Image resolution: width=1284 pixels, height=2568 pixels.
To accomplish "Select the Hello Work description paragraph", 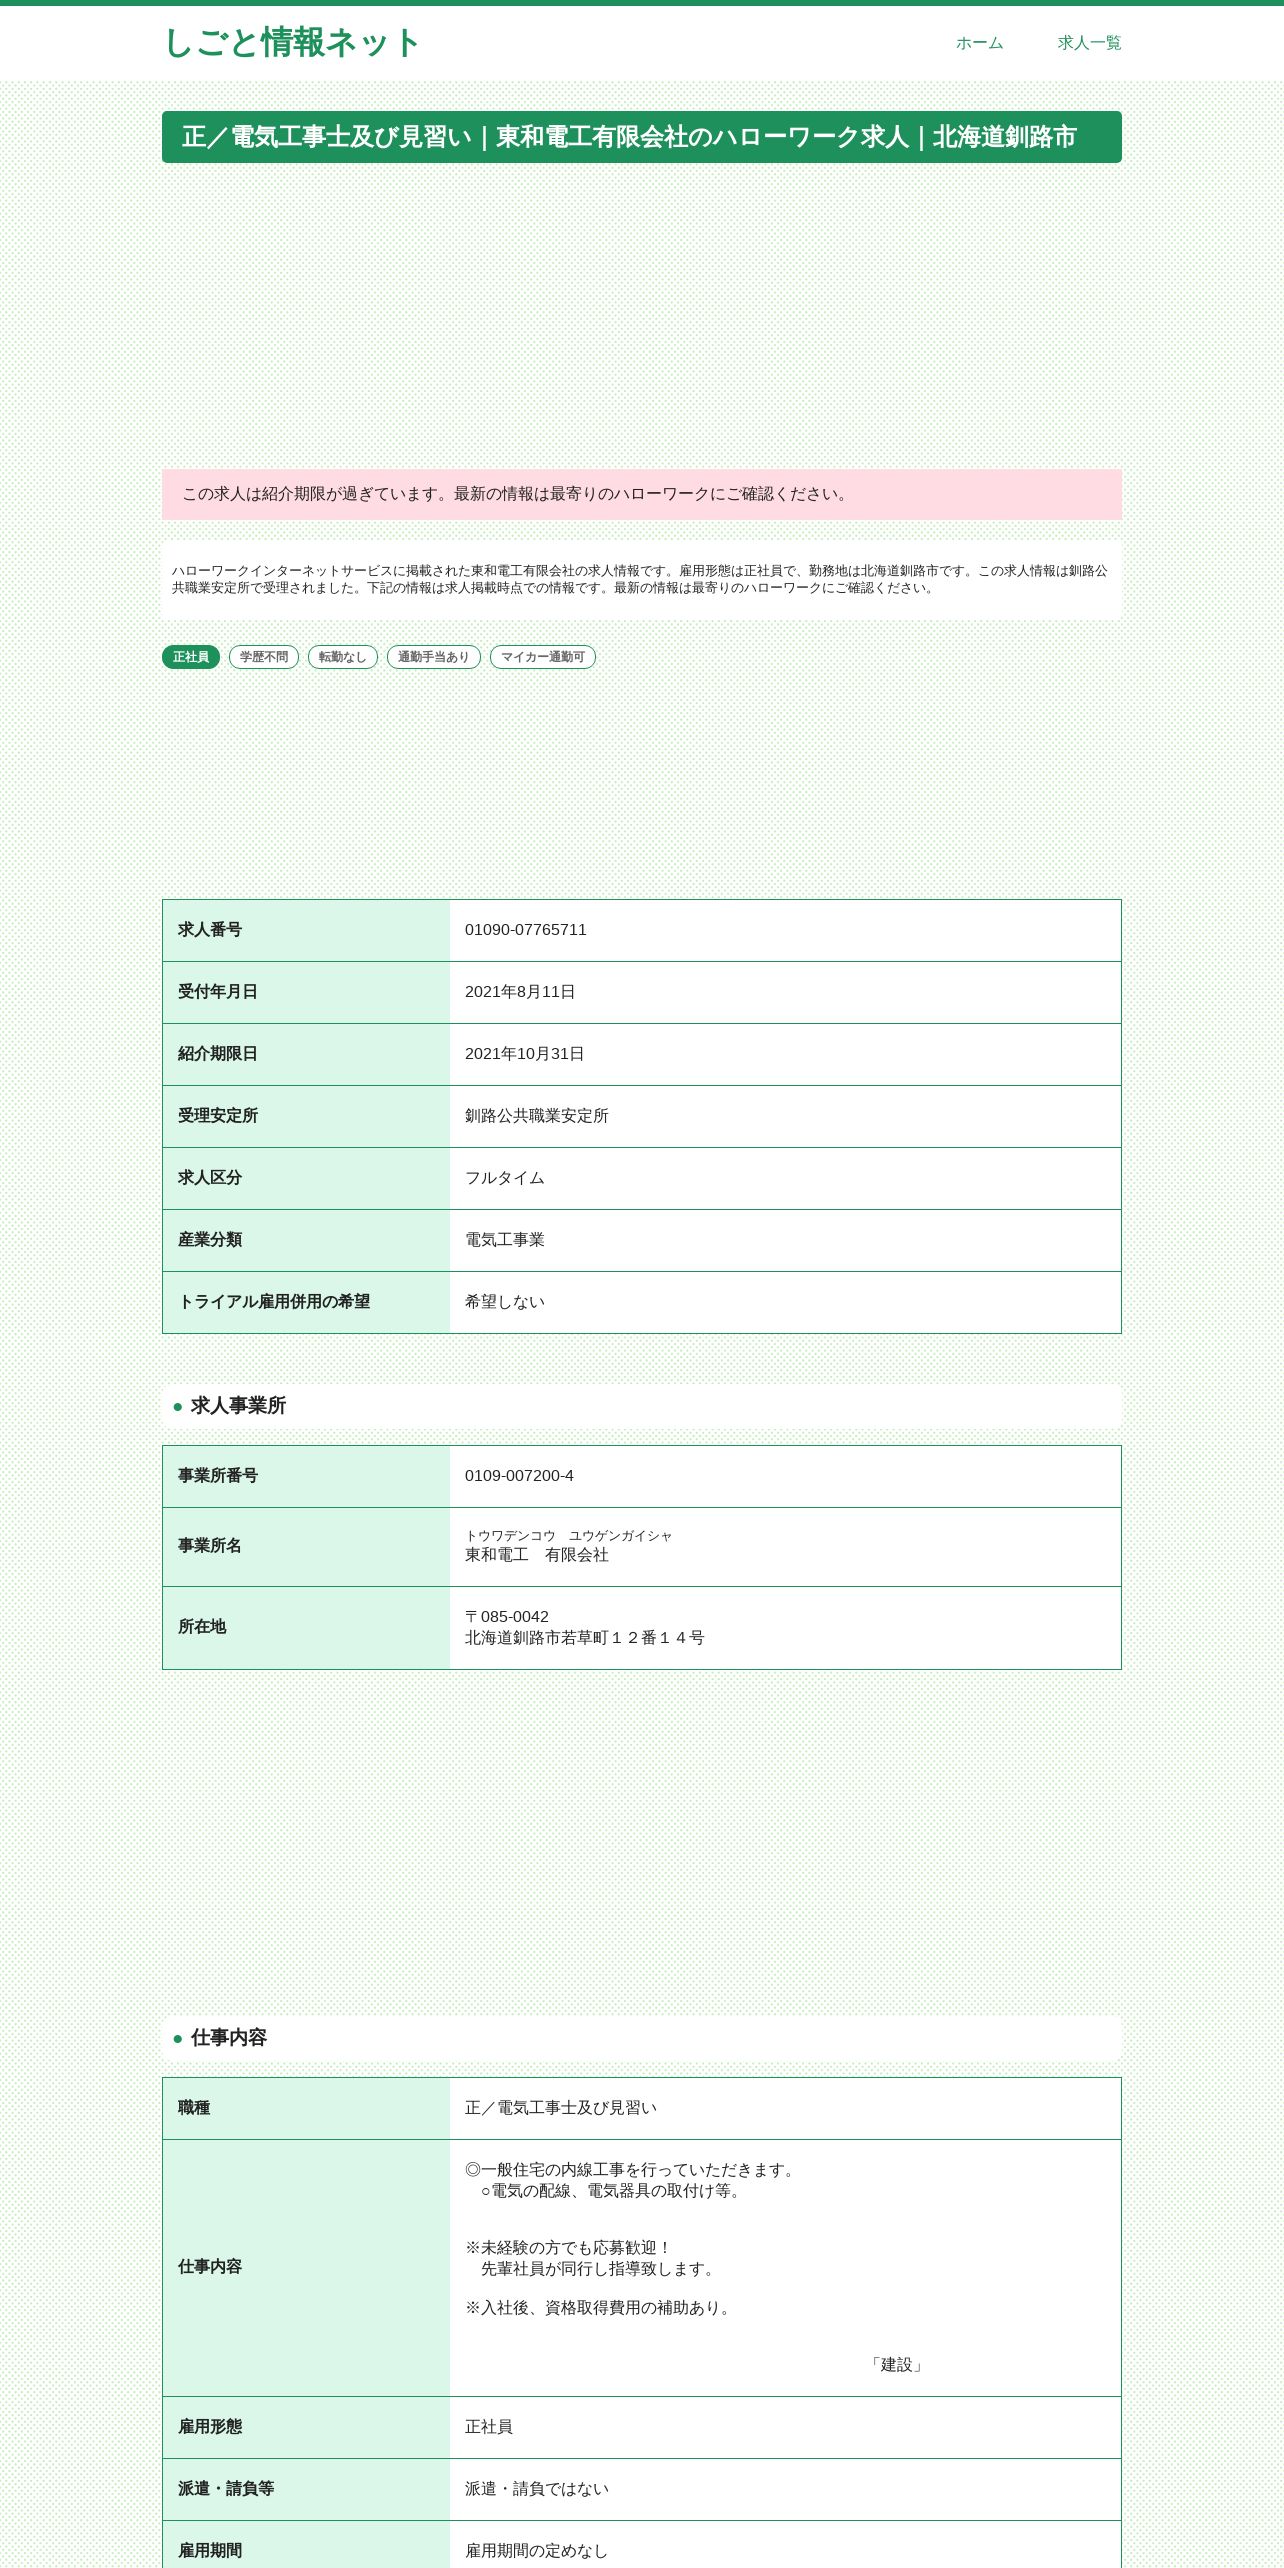I will (640, 579).
